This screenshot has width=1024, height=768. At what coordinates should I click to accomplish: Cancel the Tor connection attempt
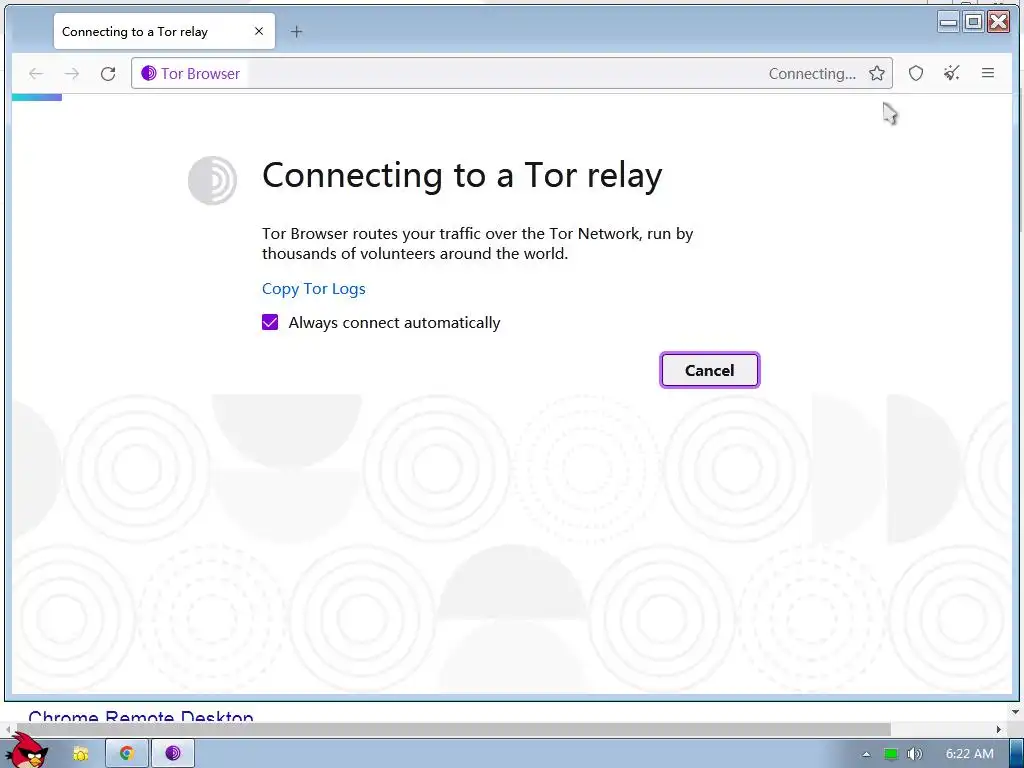tap(709, 370)
